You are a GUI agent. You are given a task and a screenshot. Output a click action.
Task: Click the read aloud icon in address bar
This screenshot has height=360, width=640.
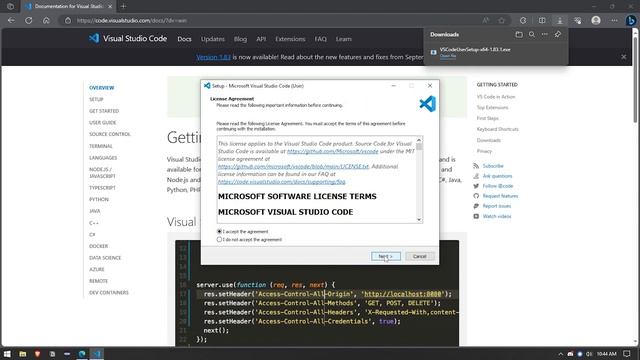tap(486, 20)
